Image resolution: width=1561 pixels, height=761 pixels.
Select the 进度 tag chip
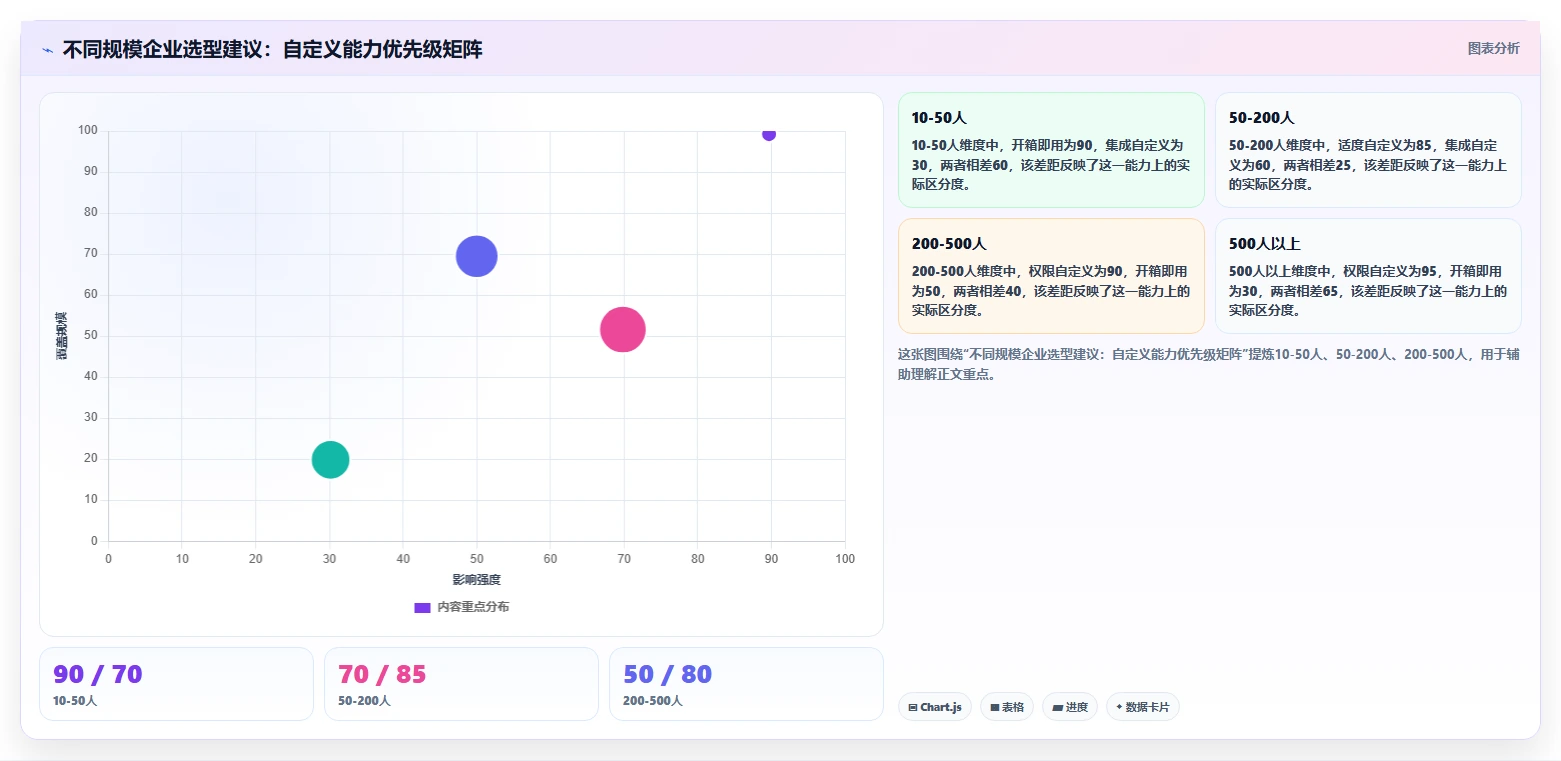(1070, 707)
